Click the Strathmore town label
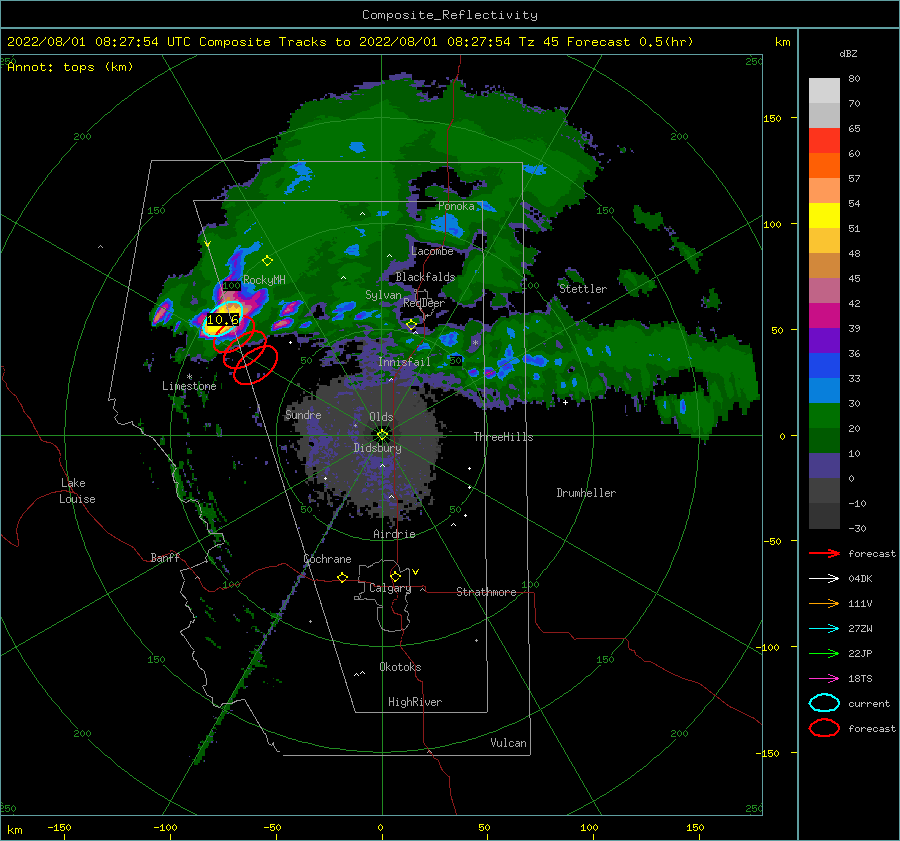The width and height of the screenshot is (900, 841). tap(486, 592)
